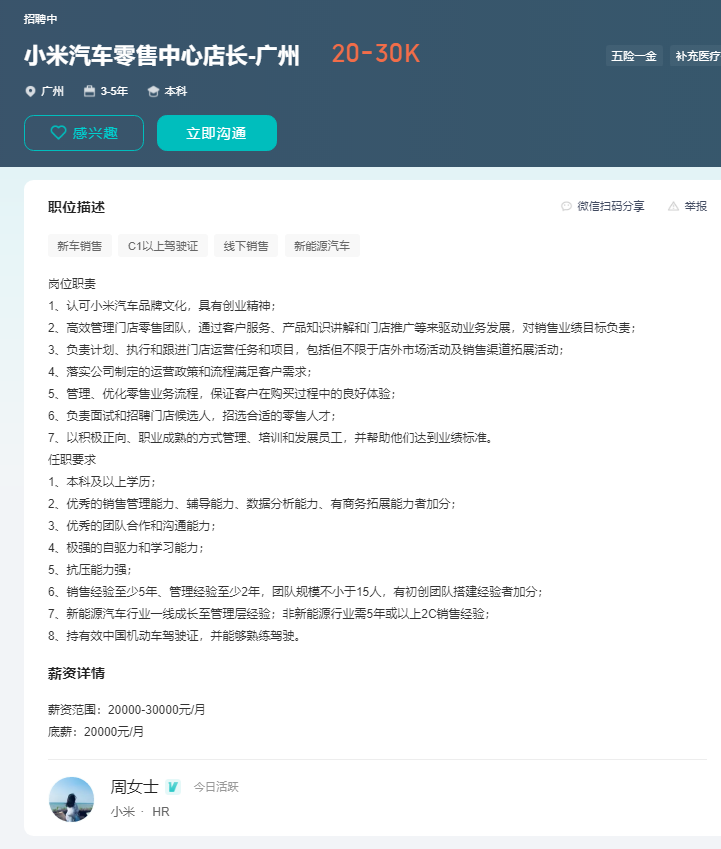Click the briefcase icon beside 3-5年
This screenshot has height=849, width=721.
coord(89,91)
